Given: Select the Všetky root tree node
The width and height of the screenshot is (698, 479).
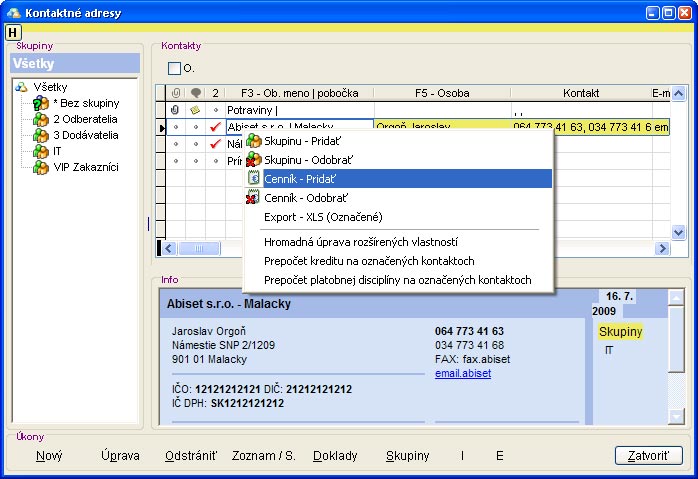Looking at the screenshot, I should [50, 87].
